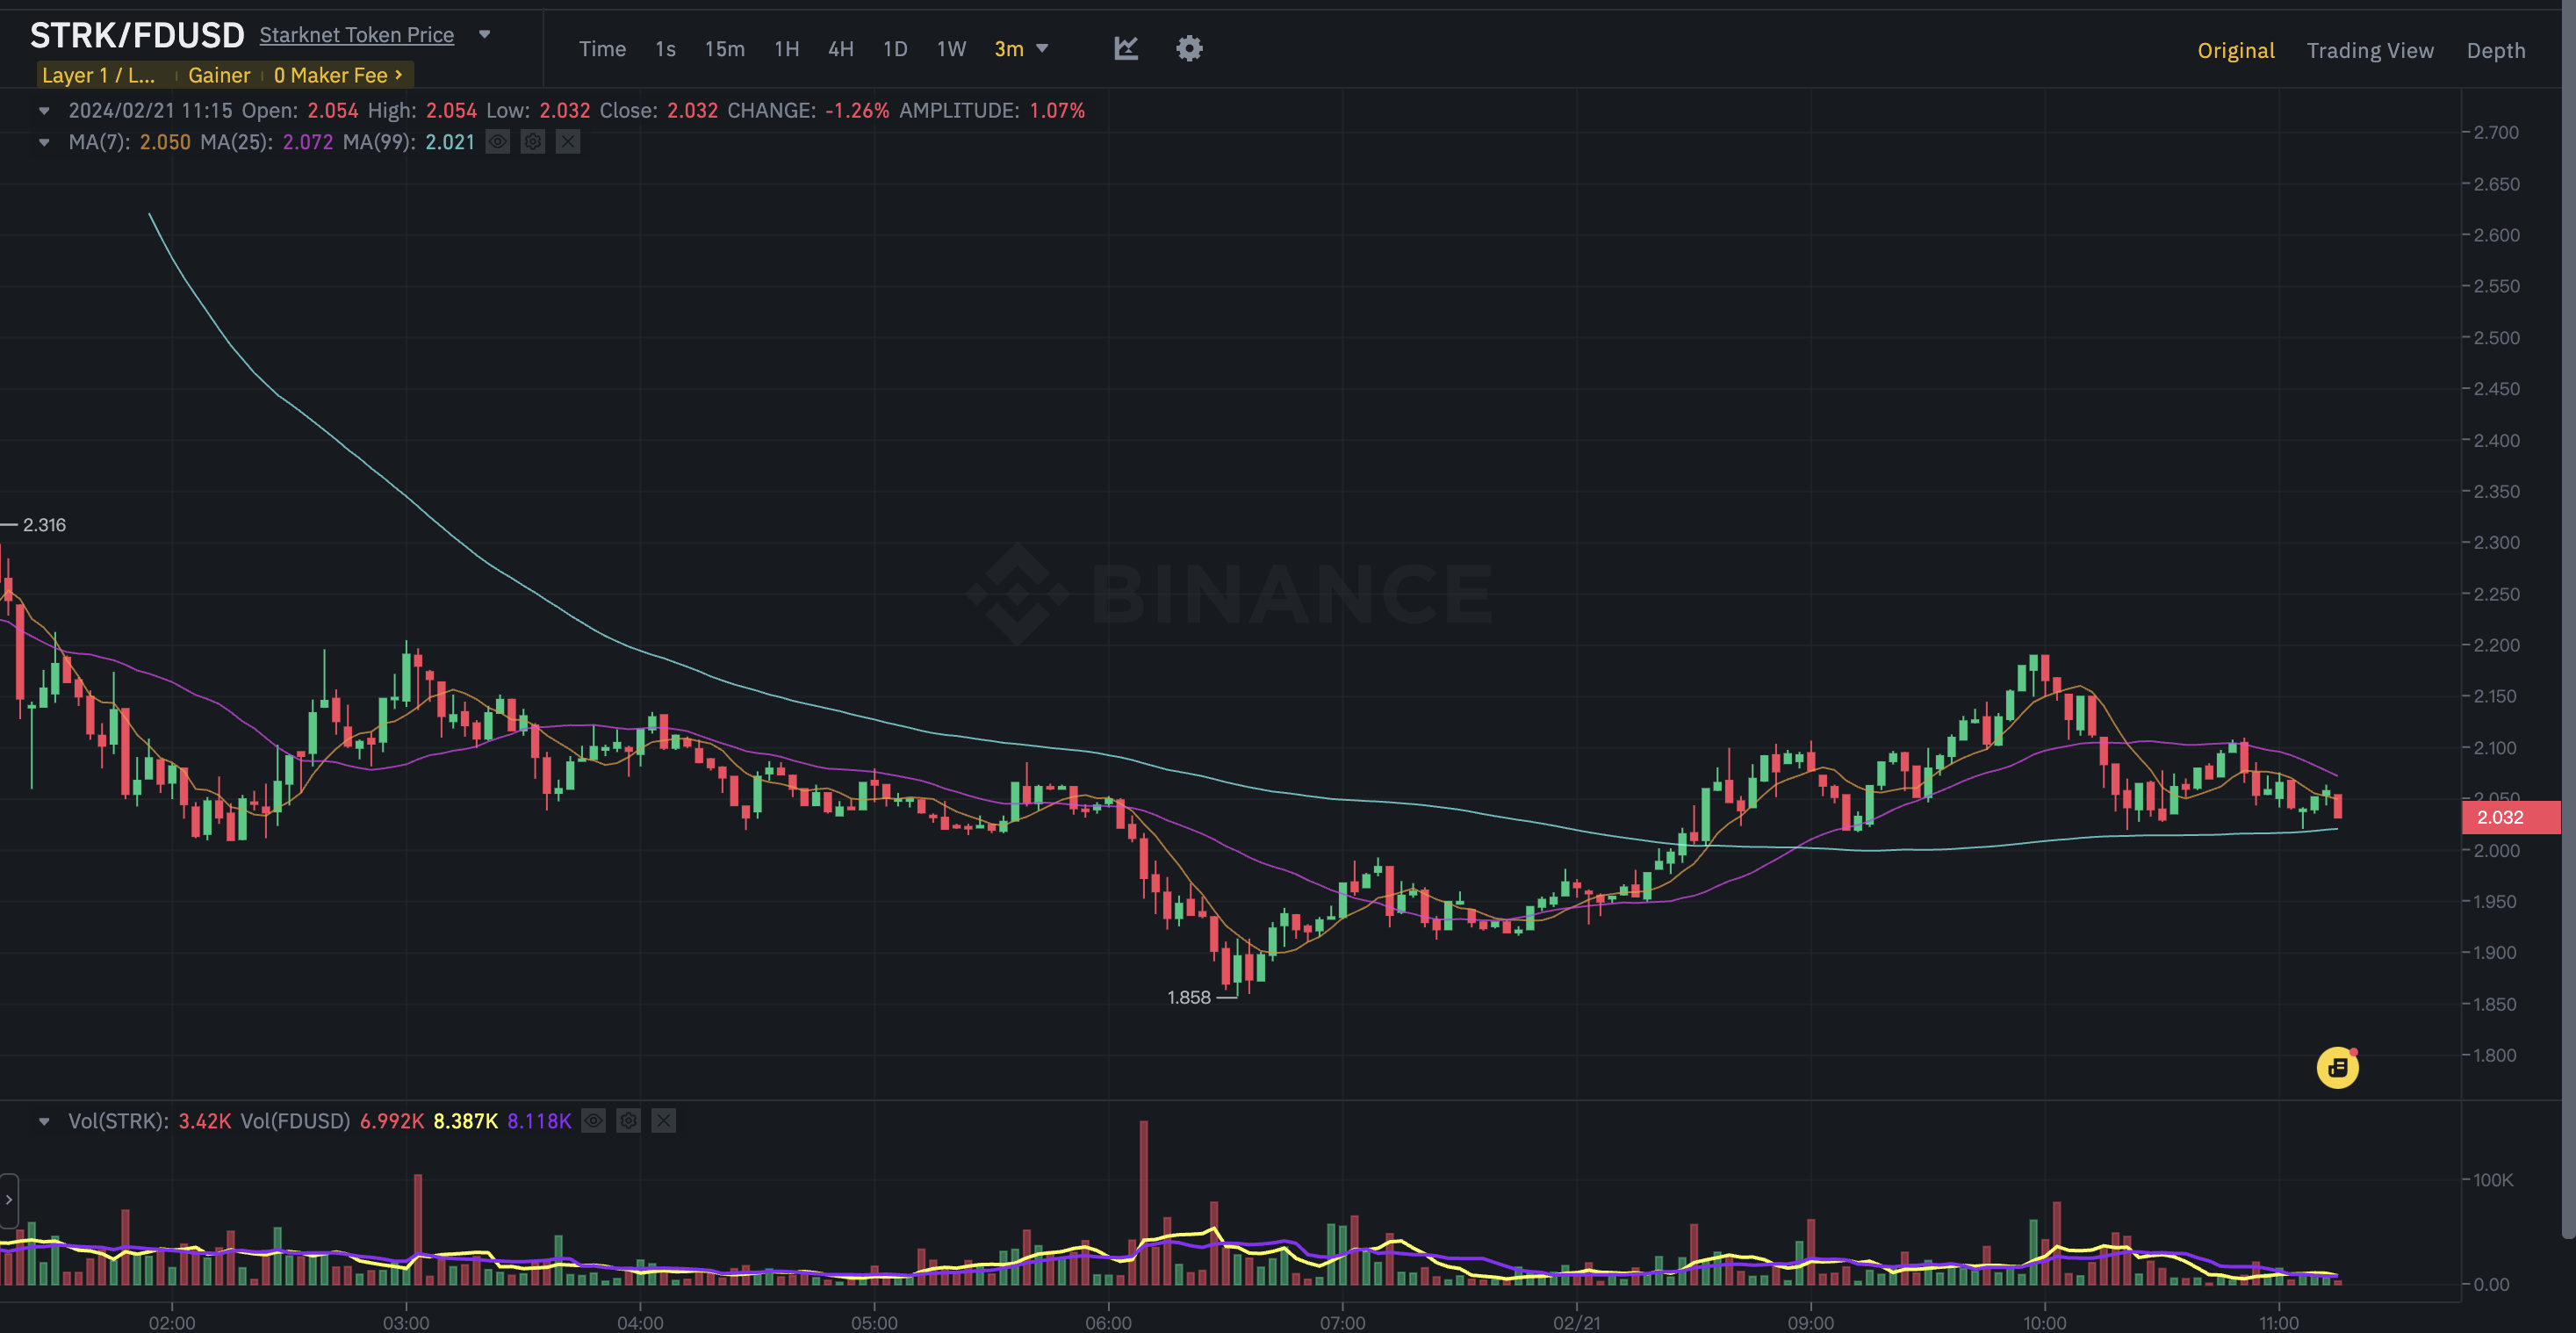The image size is (2576, 1333).
Task: Expand the STRK/FDUSD pair dropdown arrow
Action: pyautogui.click(x=485, y=35)
